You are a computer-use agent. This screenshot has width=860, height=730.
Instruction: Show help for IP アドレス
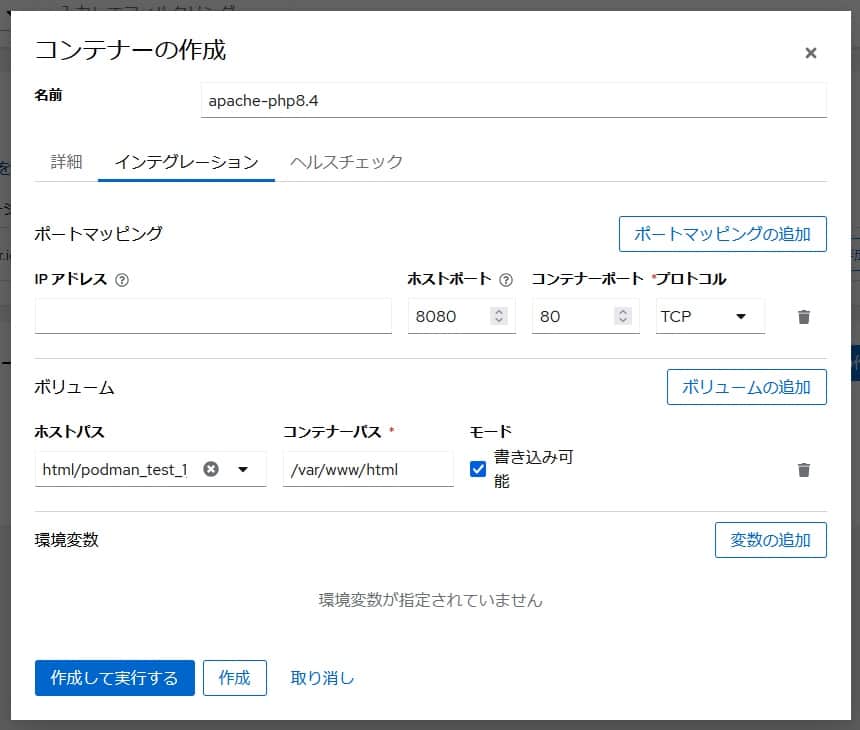[x=122, y=280]
